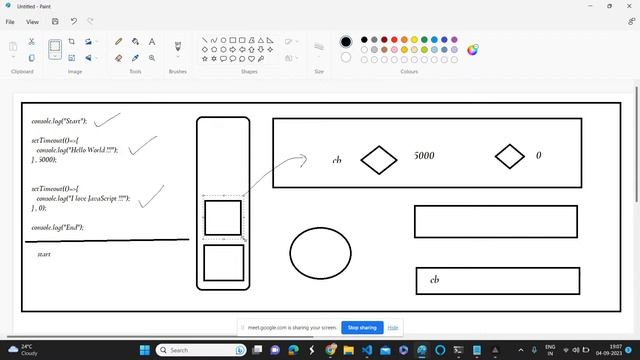Select Colour 2 background white circle
The image size is (640, 360).
coord(346,58)
